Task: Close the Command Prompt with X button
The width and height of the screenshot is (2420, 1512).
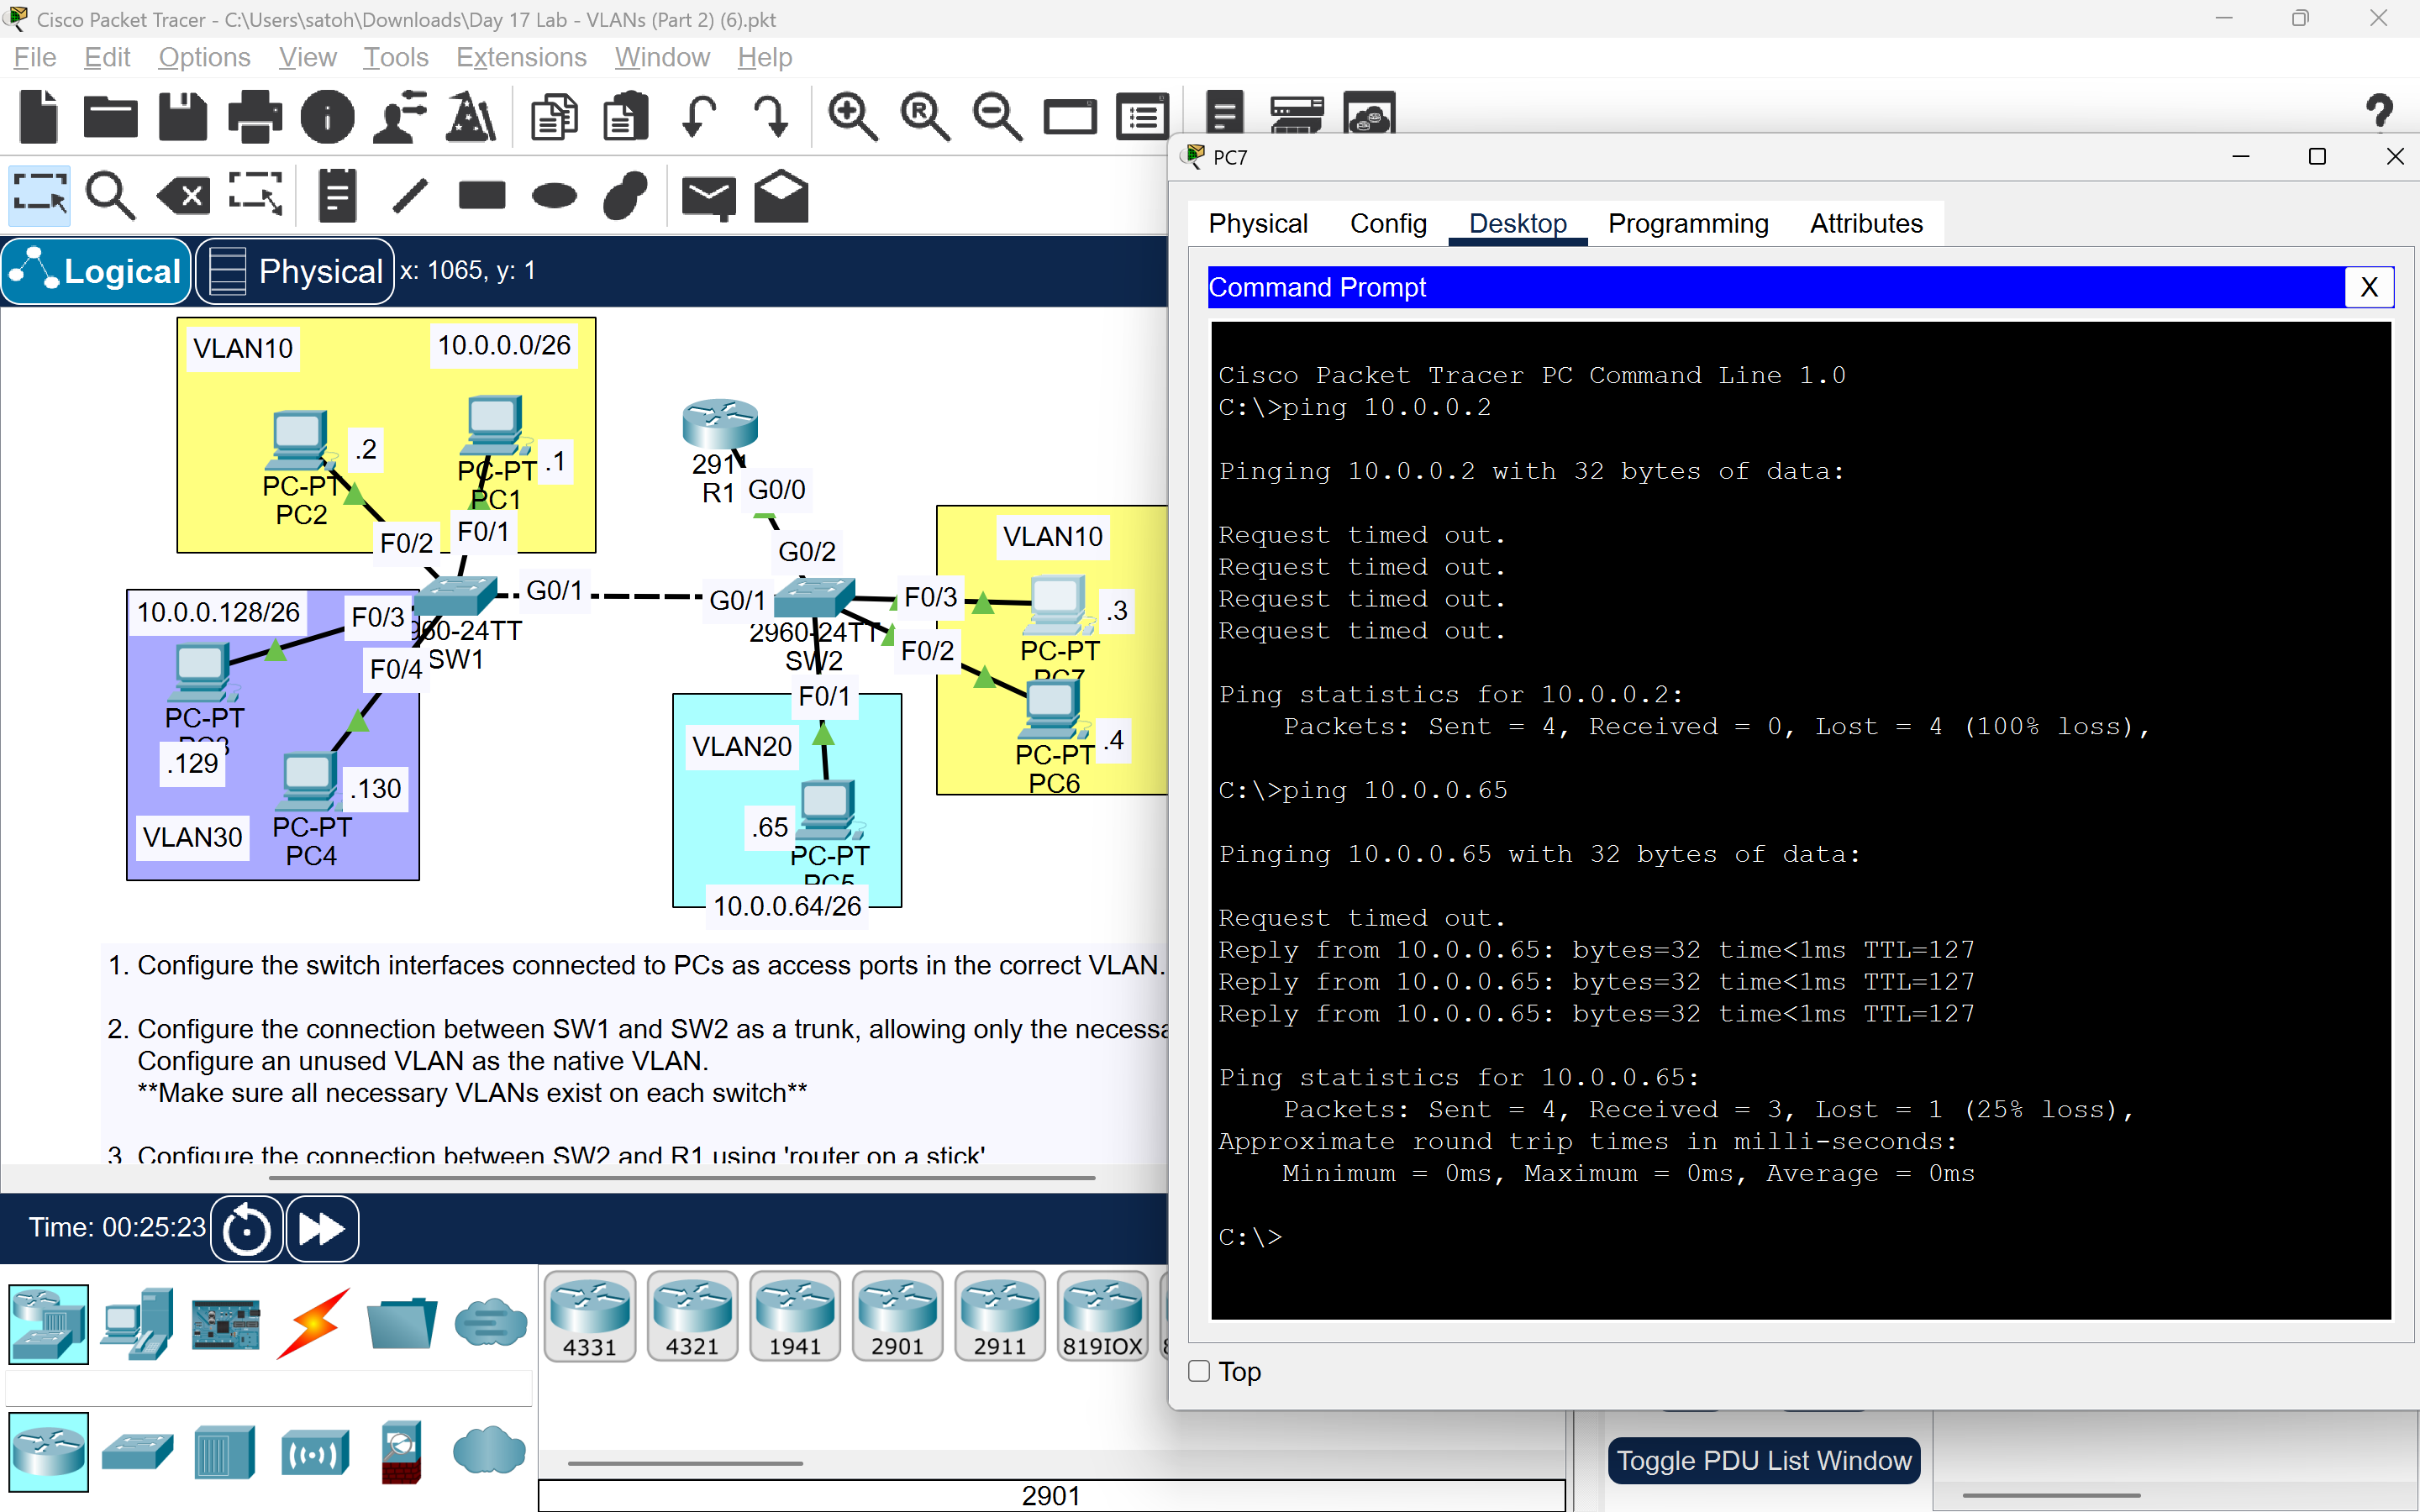Action: pyautogui.click(x=2368, y=288)
